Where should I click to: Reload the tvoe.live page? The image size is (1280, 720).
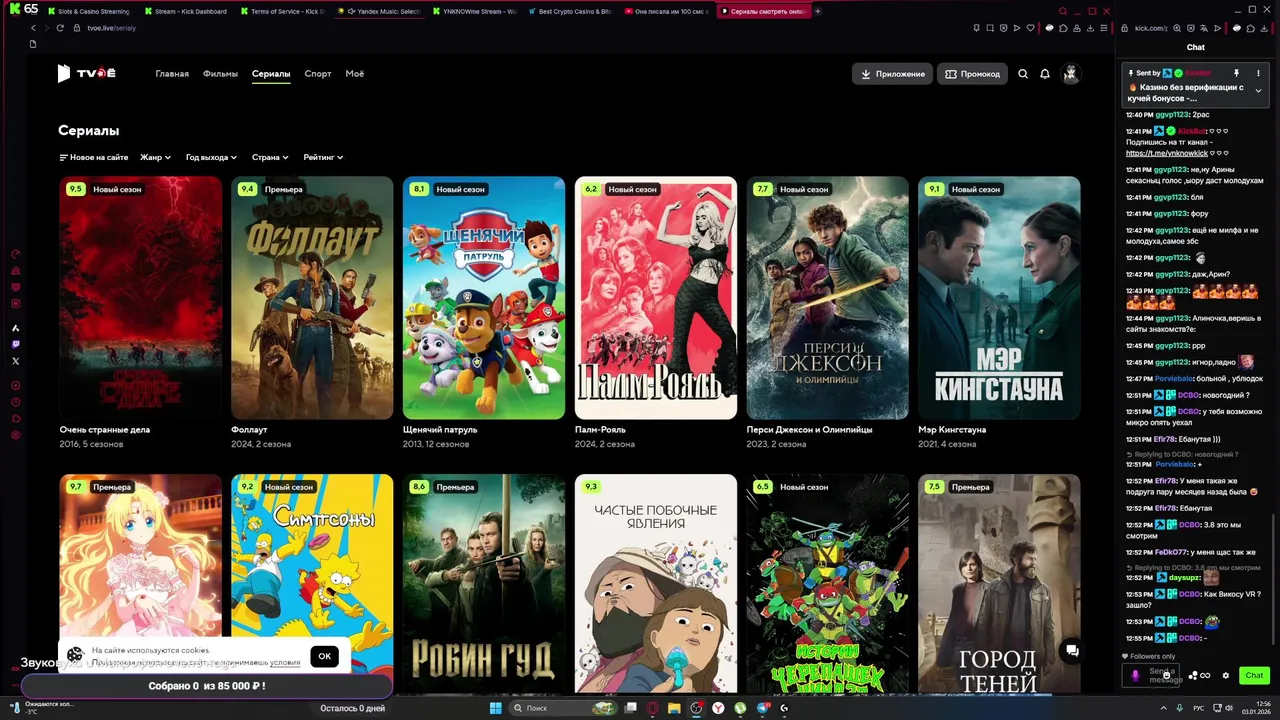(60, 28)
